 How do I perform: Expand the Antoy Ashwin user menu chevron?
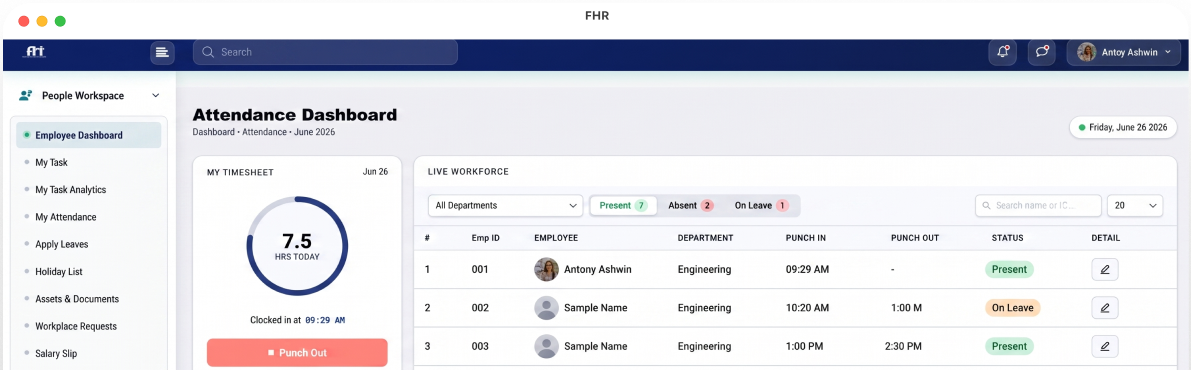1167,52
